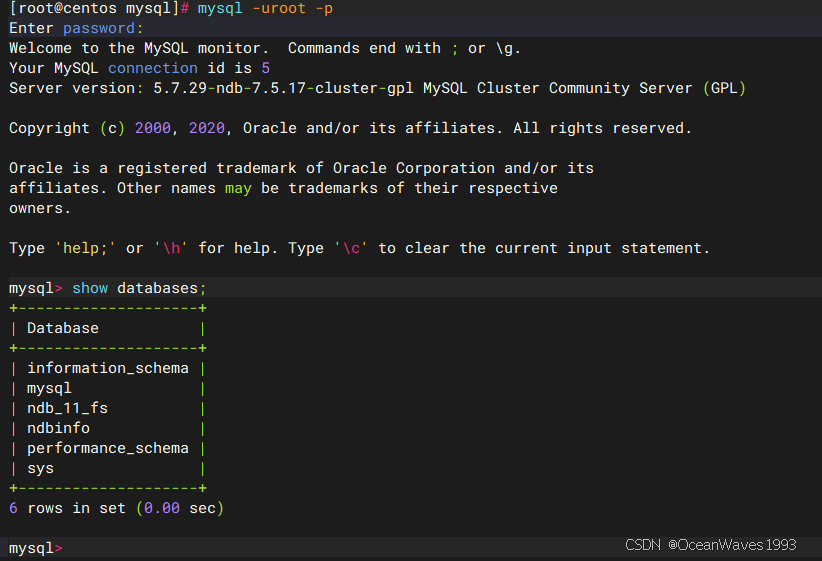Click the 'show databases;' command
The width and height of the screenshot is (822, 561).
tap(139, 288)
